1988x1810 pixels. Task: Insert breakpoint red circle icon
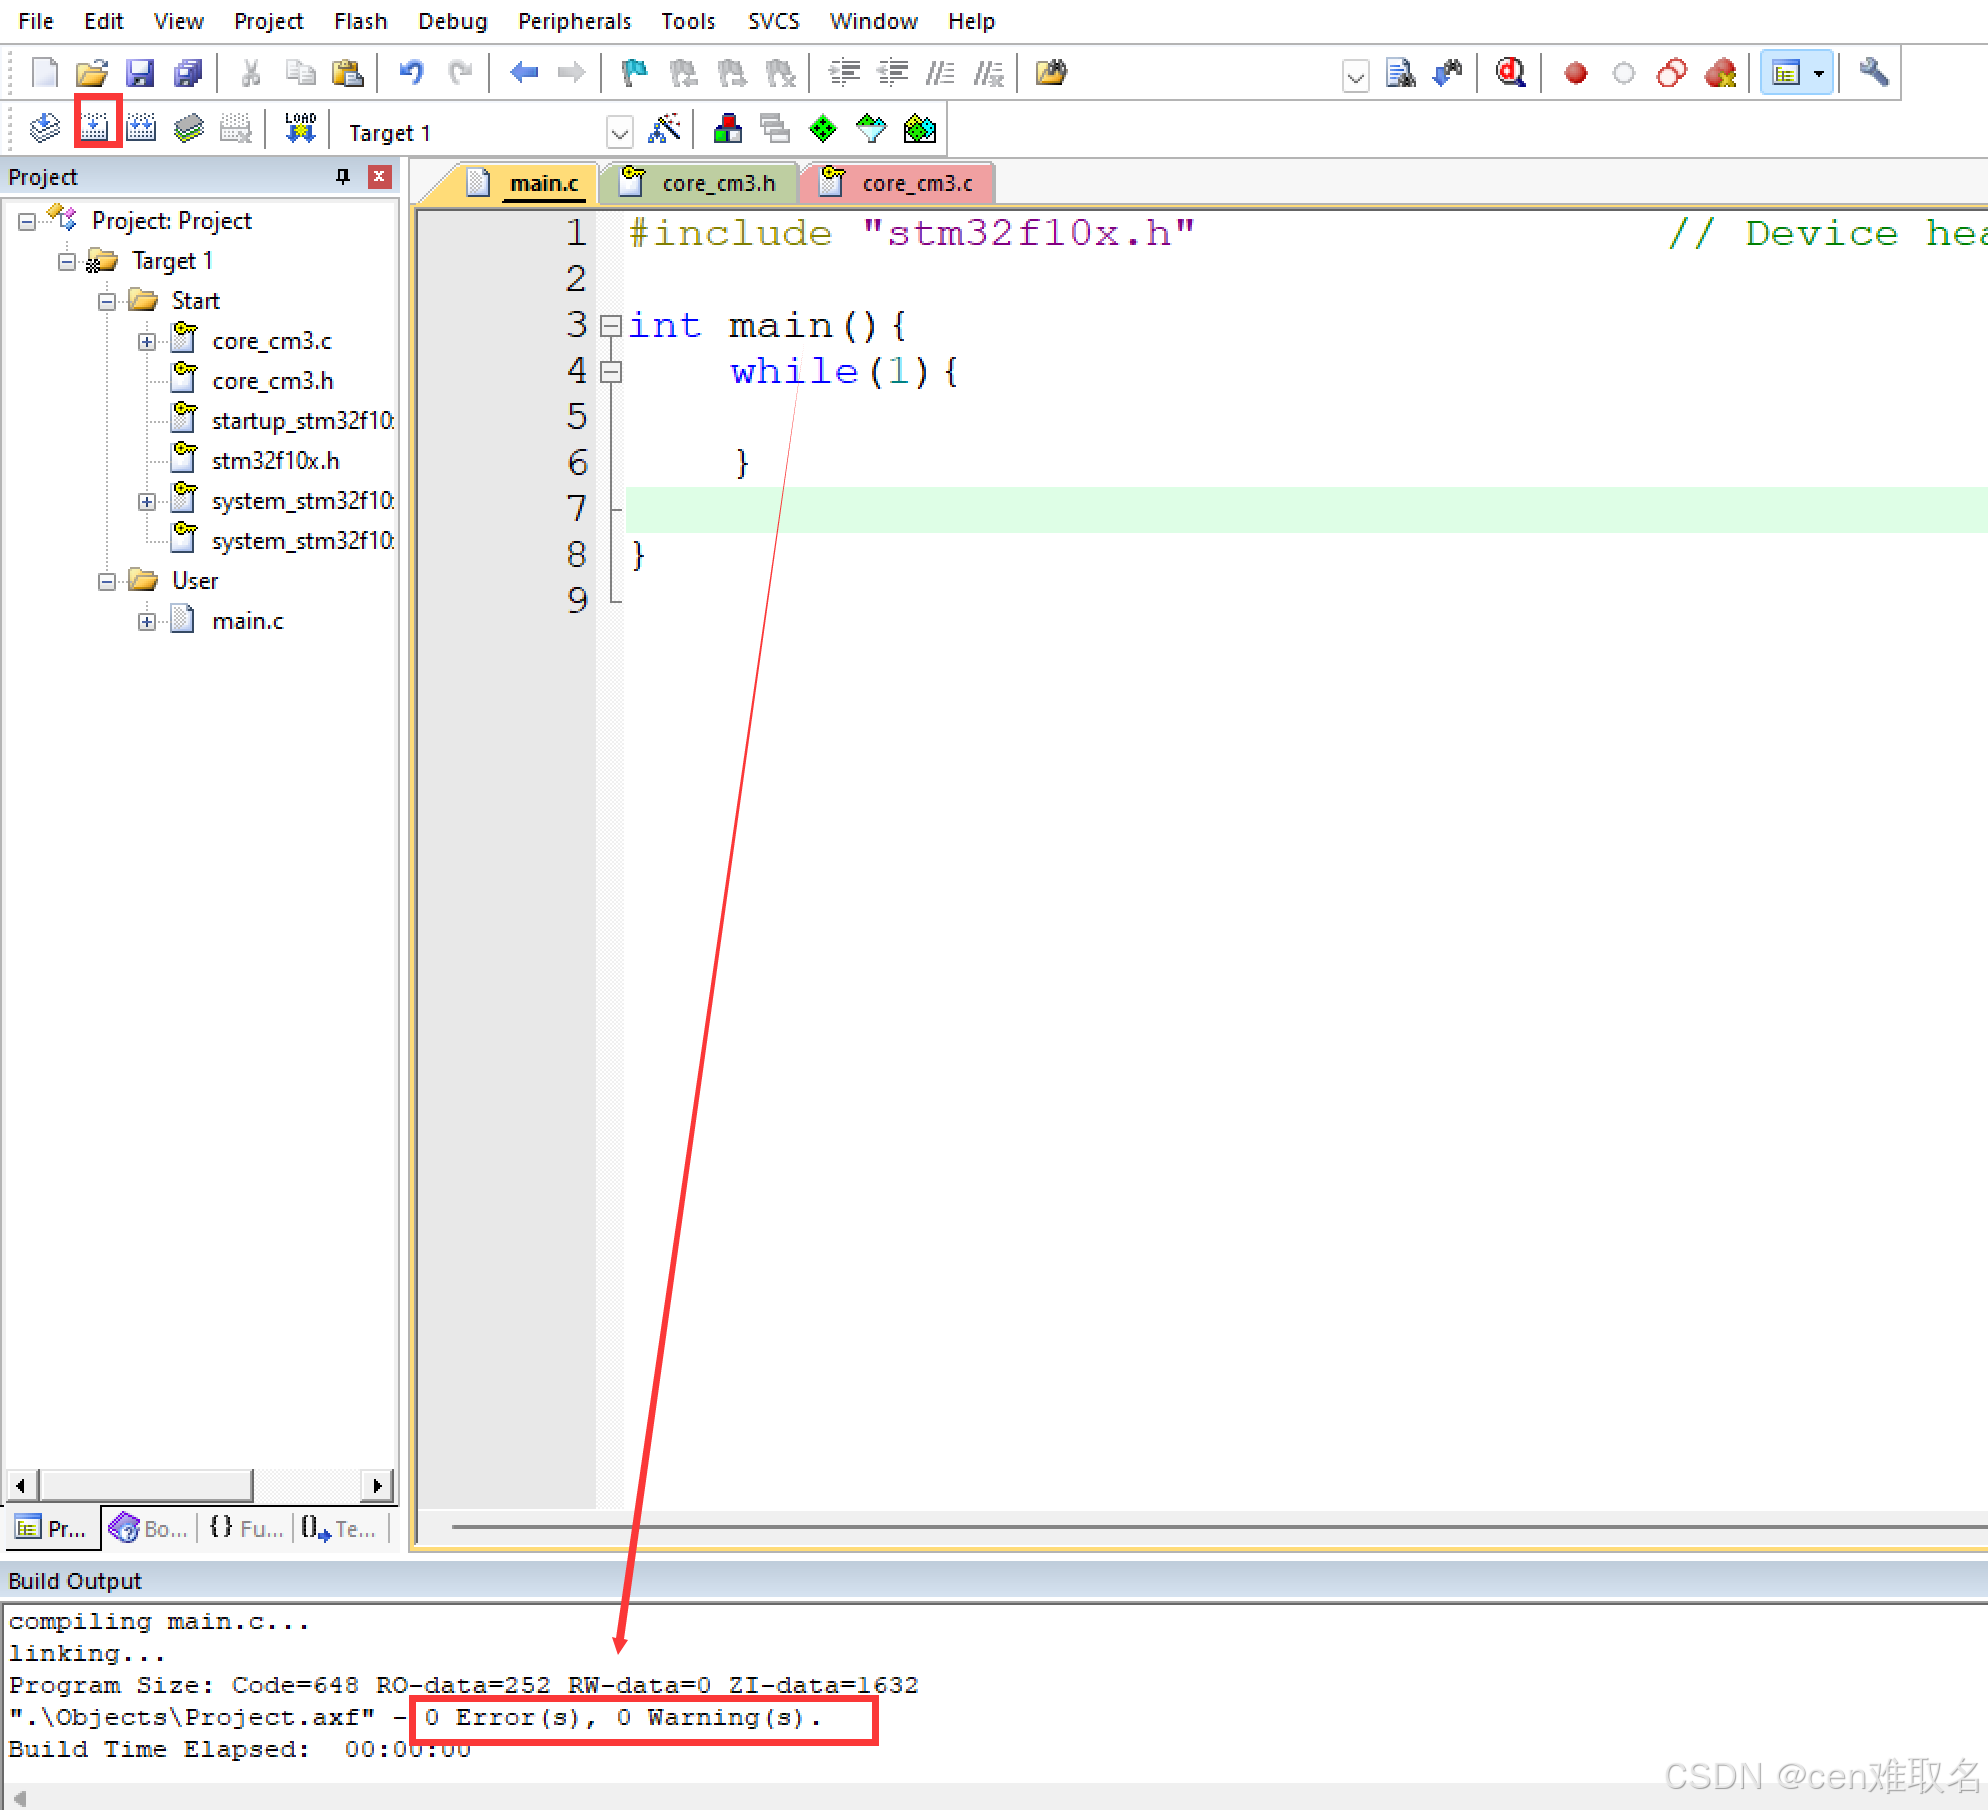[x=1576, y=73]
